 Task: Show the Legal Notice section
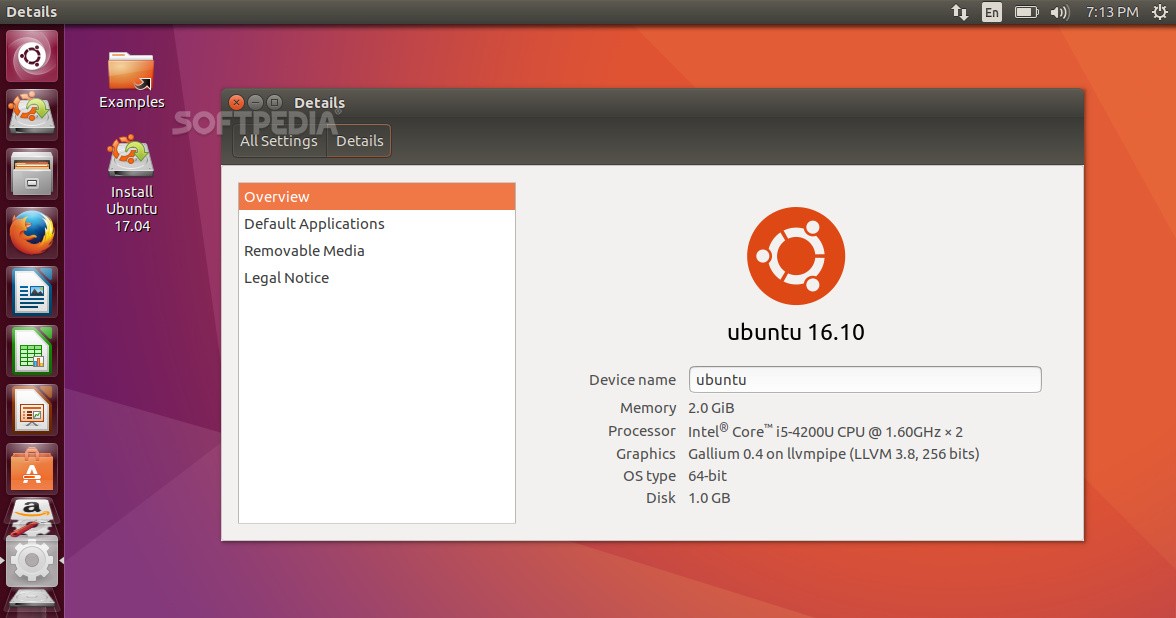point(376,278)
